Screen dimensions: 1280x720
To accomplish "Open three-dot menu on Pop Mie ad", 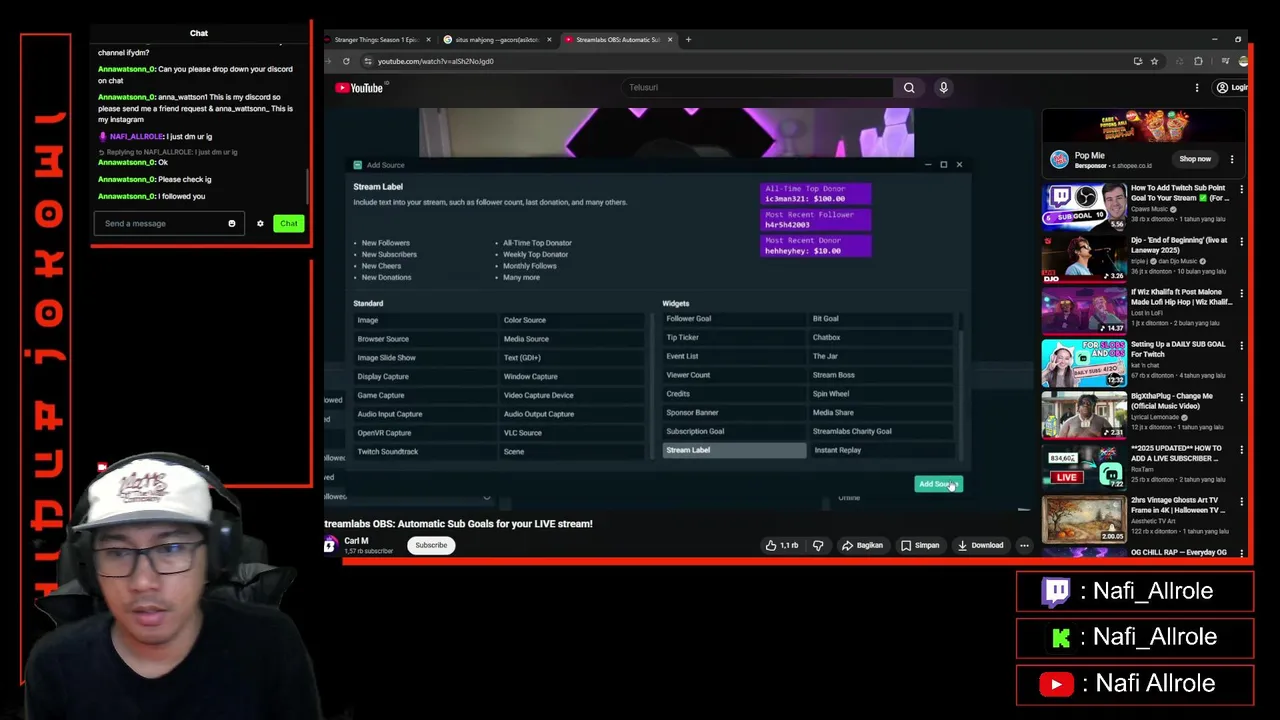I will click(x=1232, y=159).
